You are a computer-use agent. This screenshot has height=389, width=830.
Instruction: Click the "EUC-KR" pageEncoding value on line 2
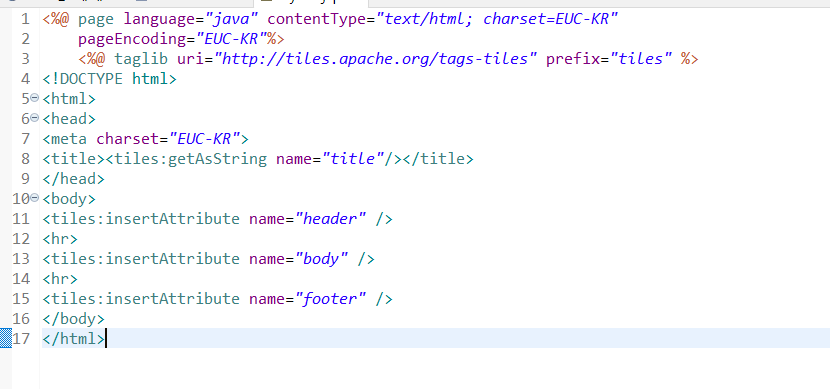click(231, 39)
